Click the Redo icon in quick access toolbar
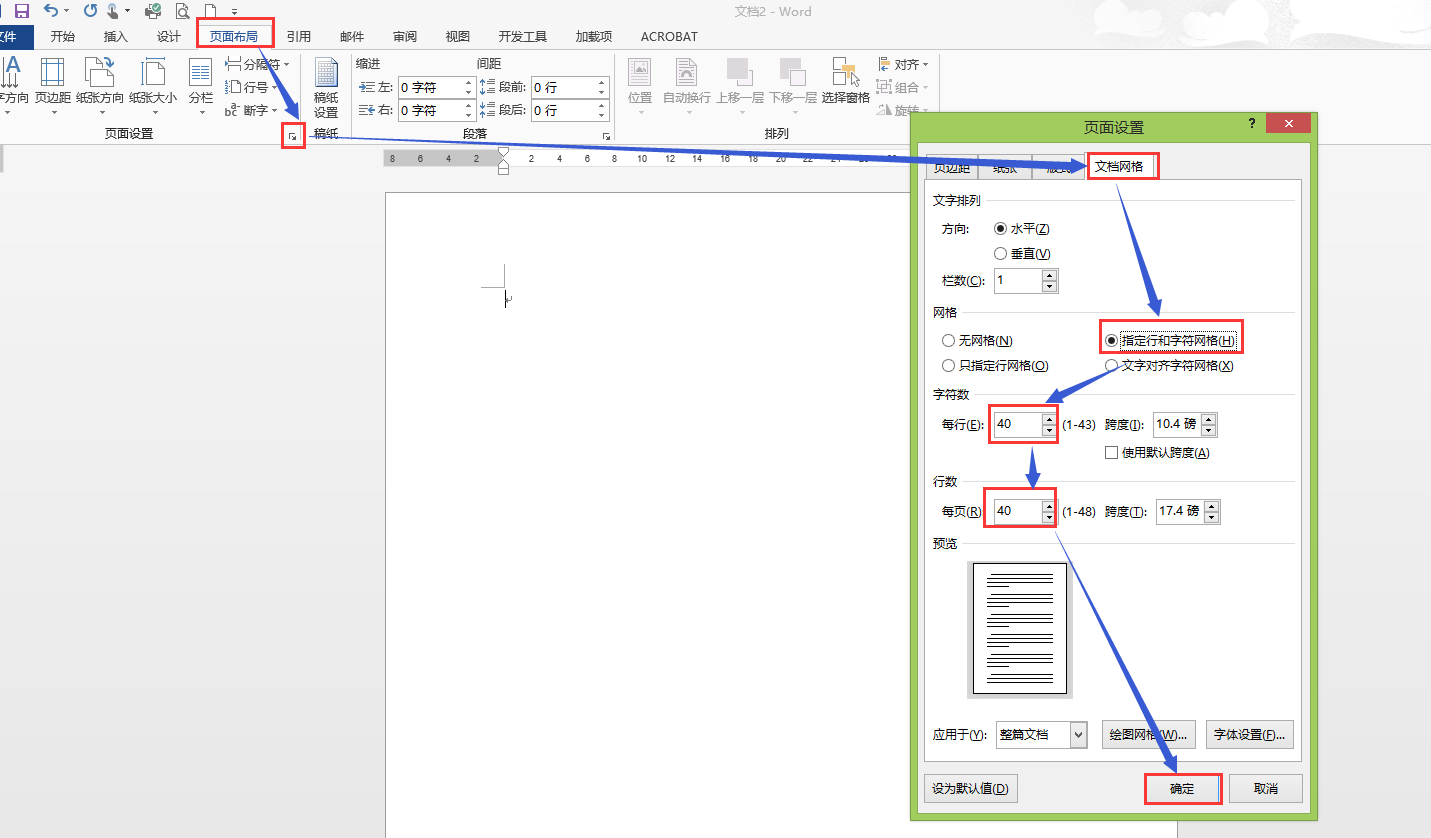 [x=90, y=11]
